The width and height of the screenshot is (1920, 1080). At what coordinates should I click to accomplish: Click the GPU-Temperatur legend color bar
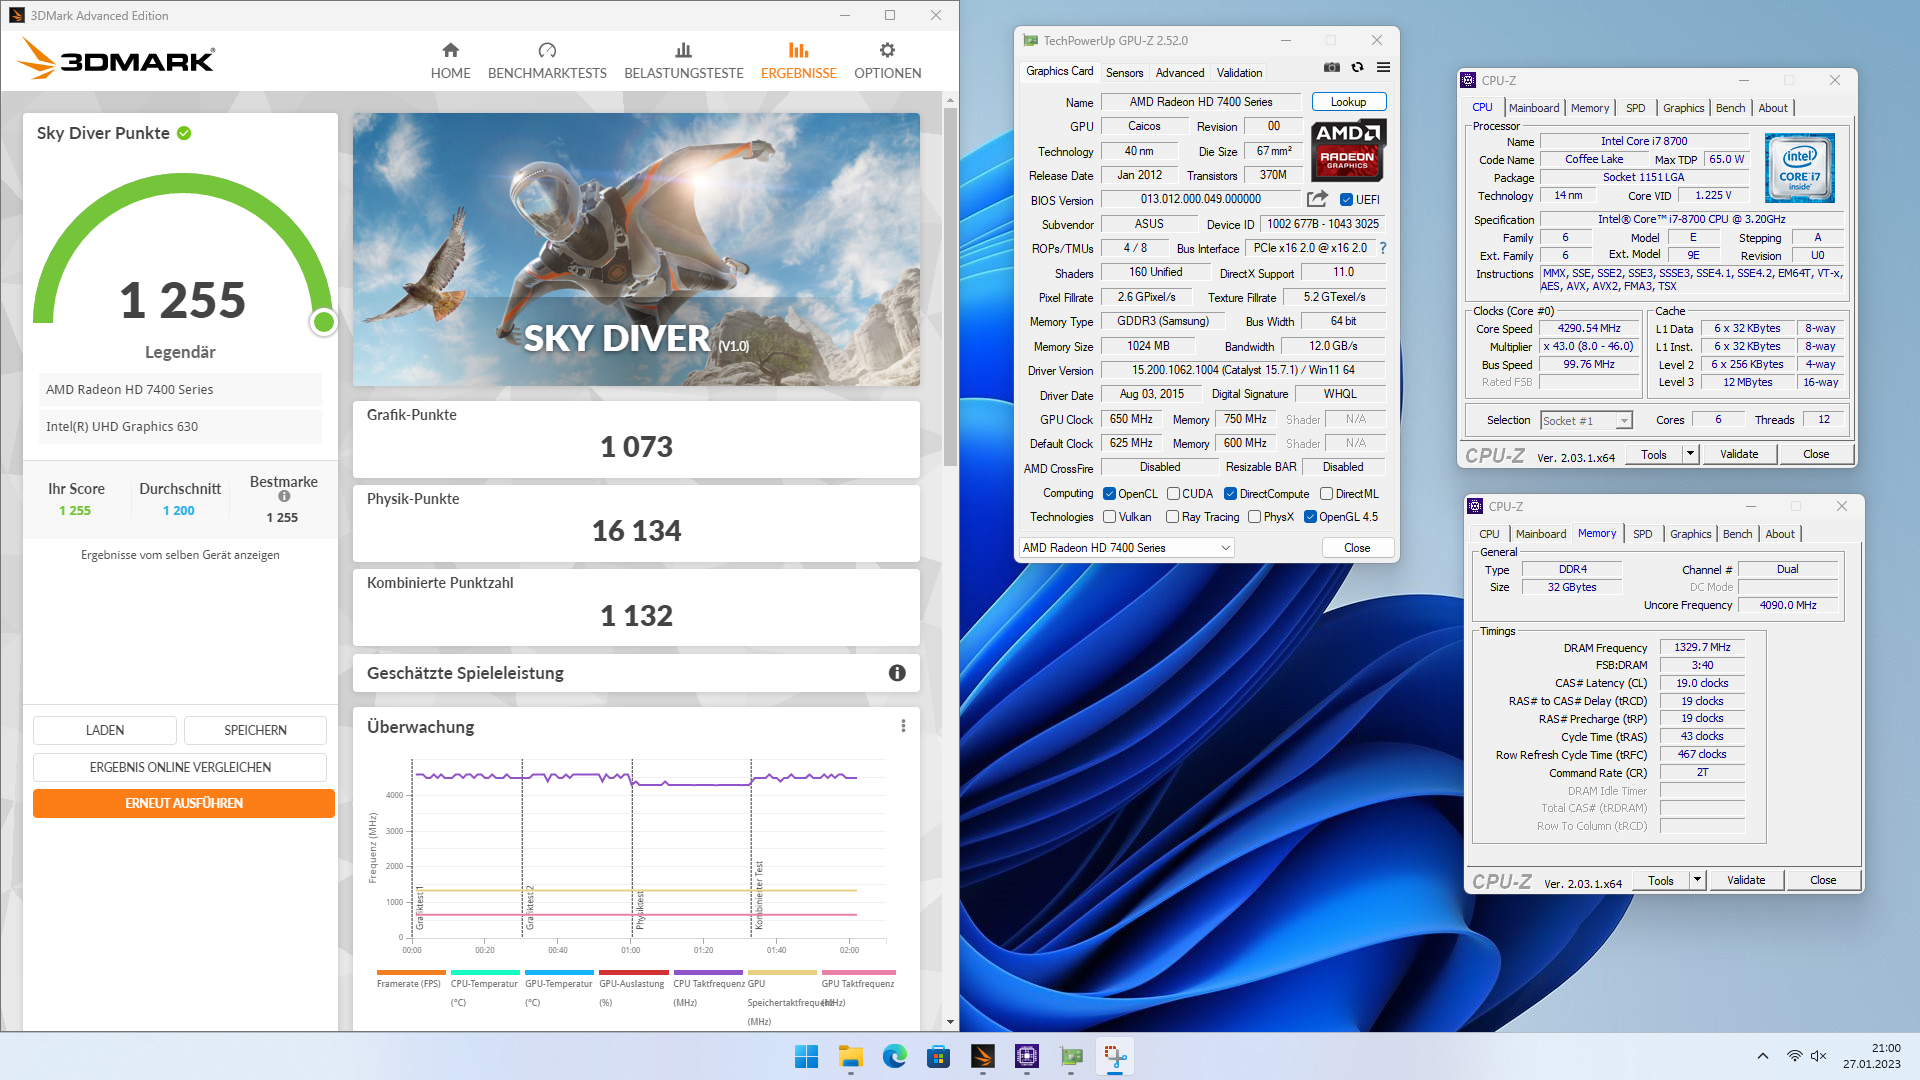tap(559, 972)
